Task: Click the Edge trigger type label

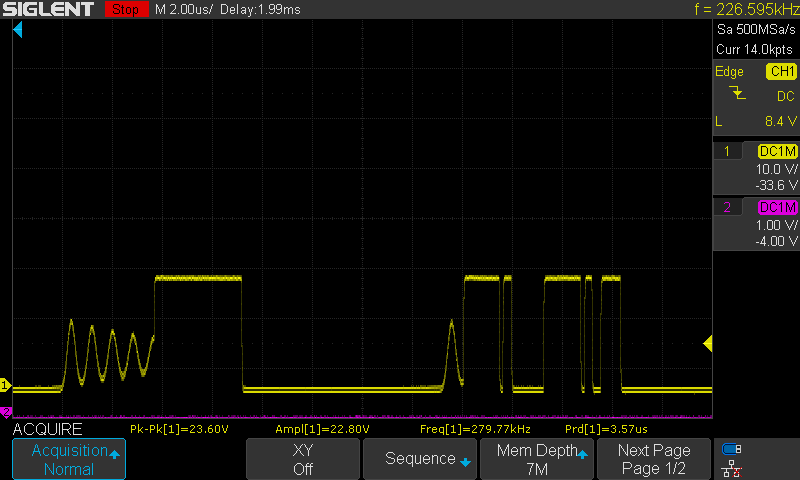Action: pyautogui.click(x=729, y=72)
